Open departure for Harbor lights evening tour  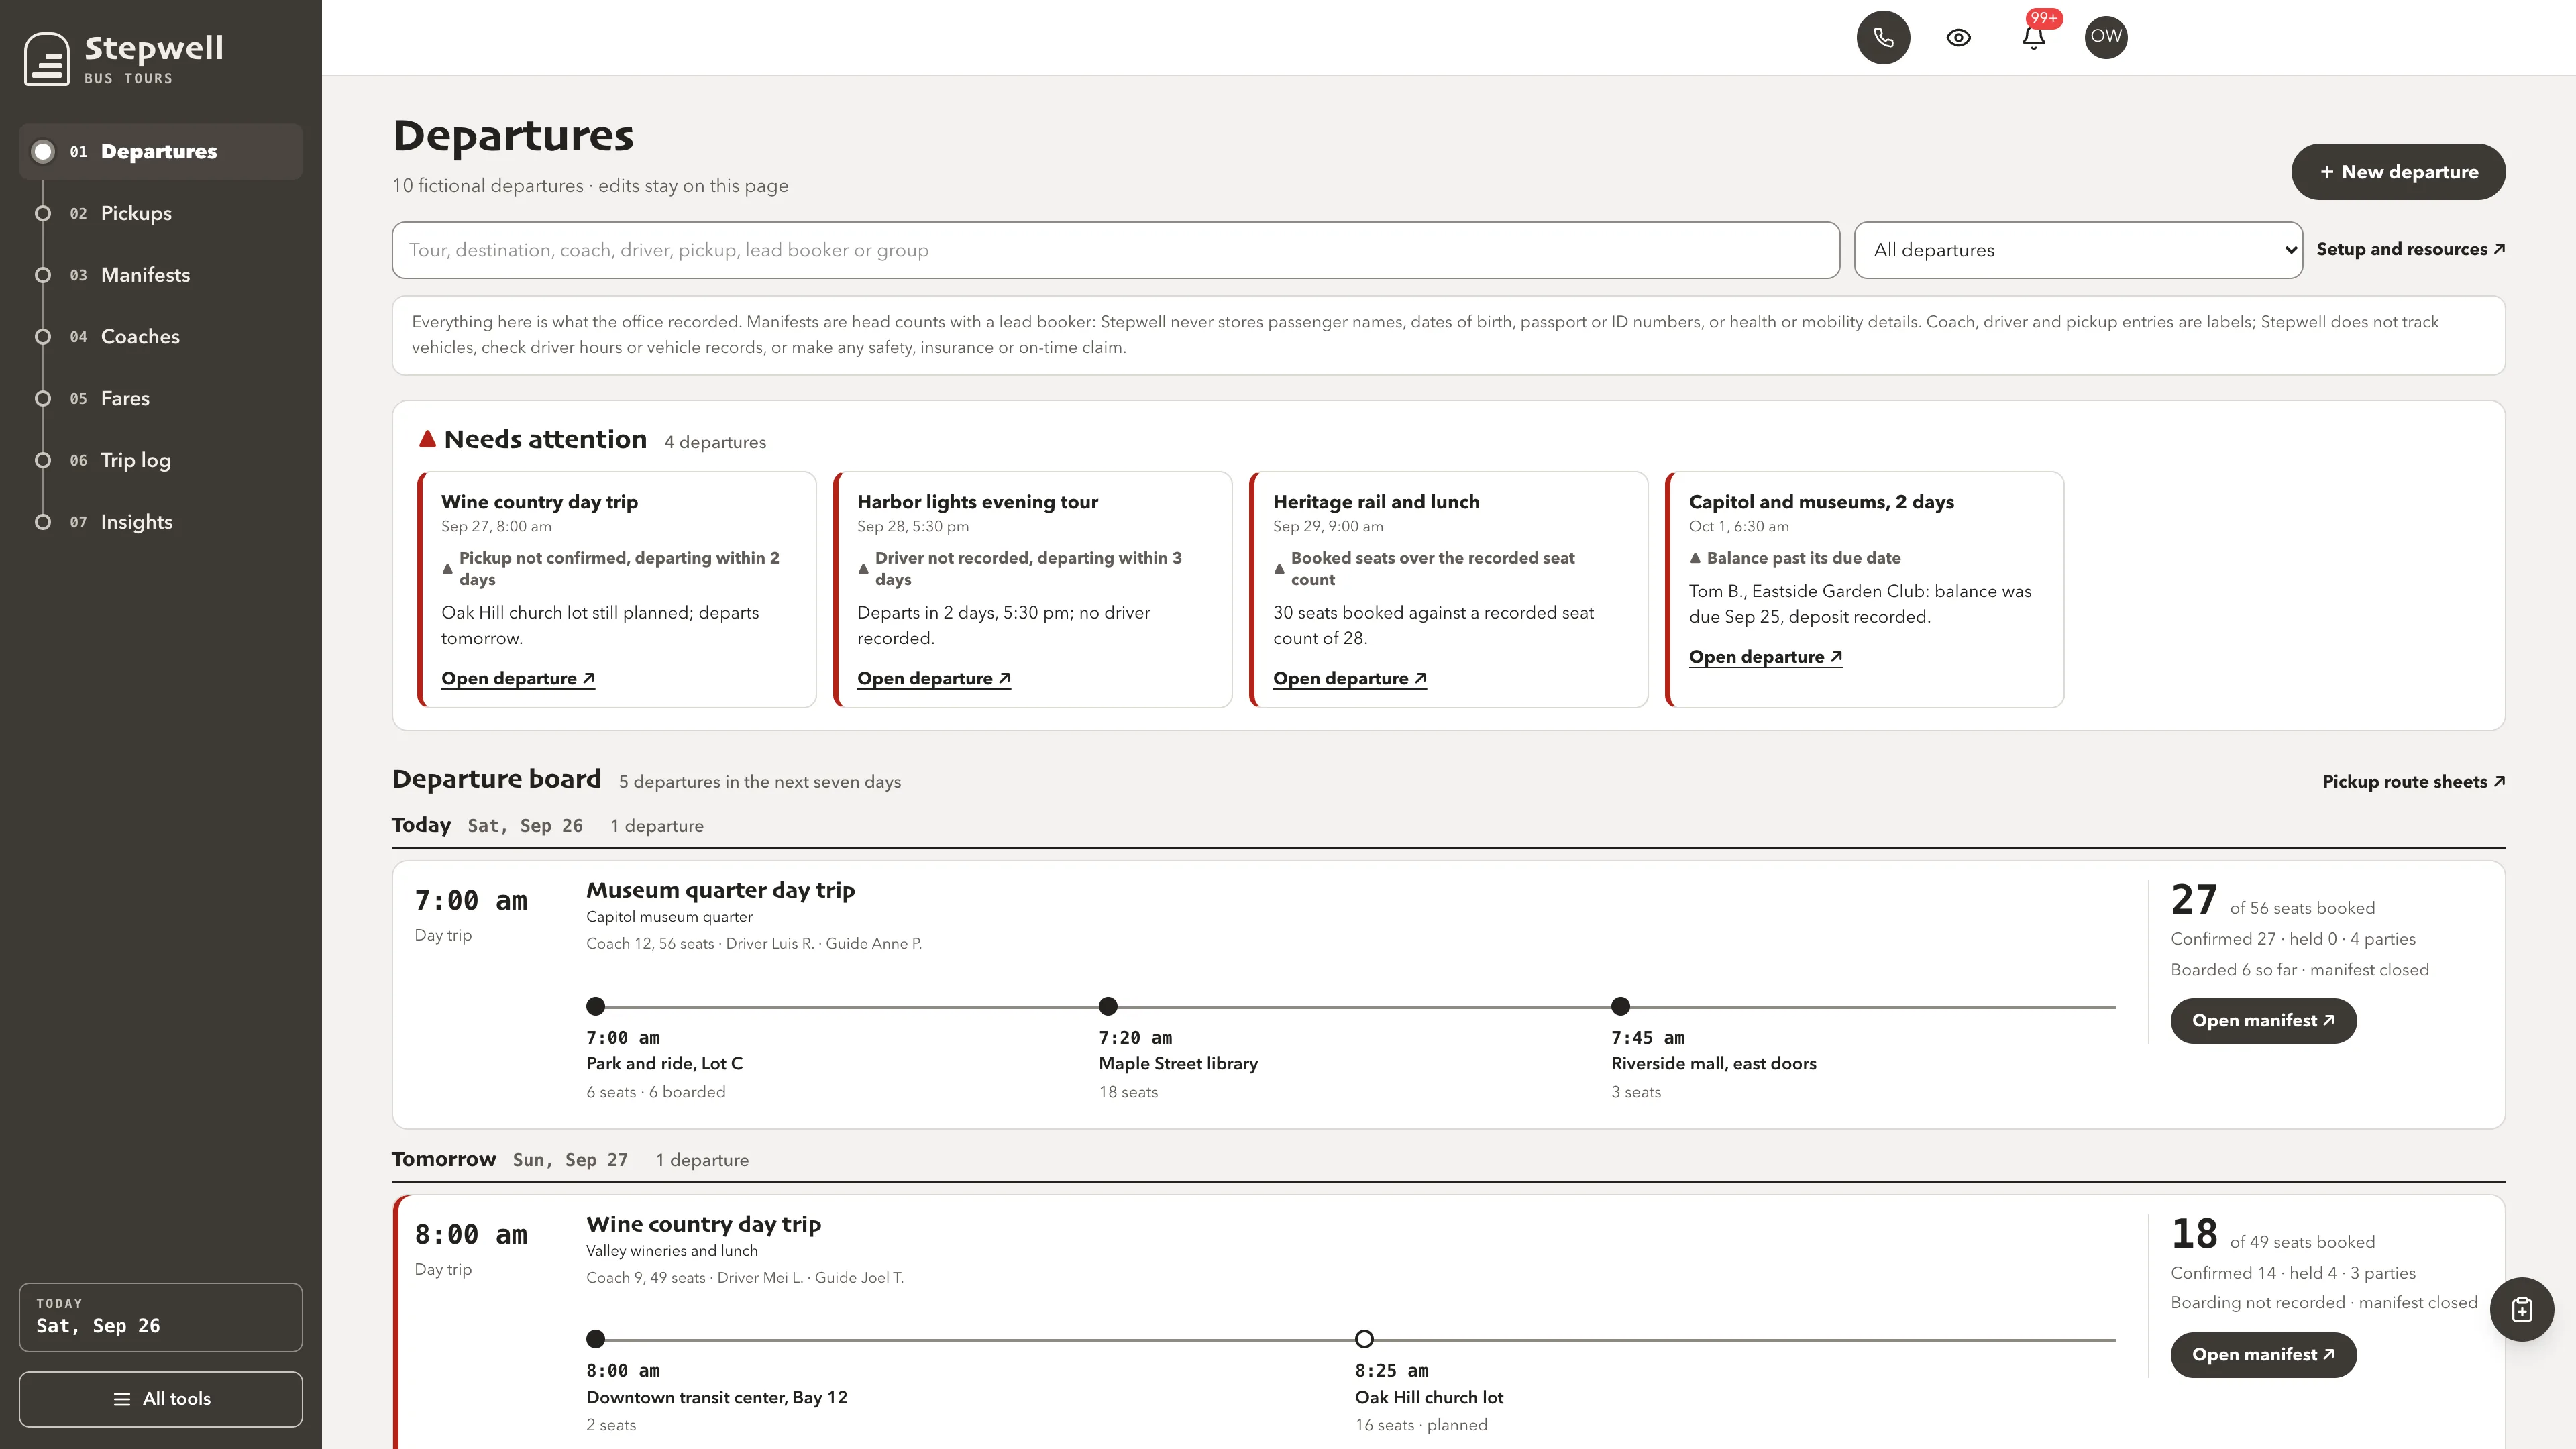tap(933, 678)
